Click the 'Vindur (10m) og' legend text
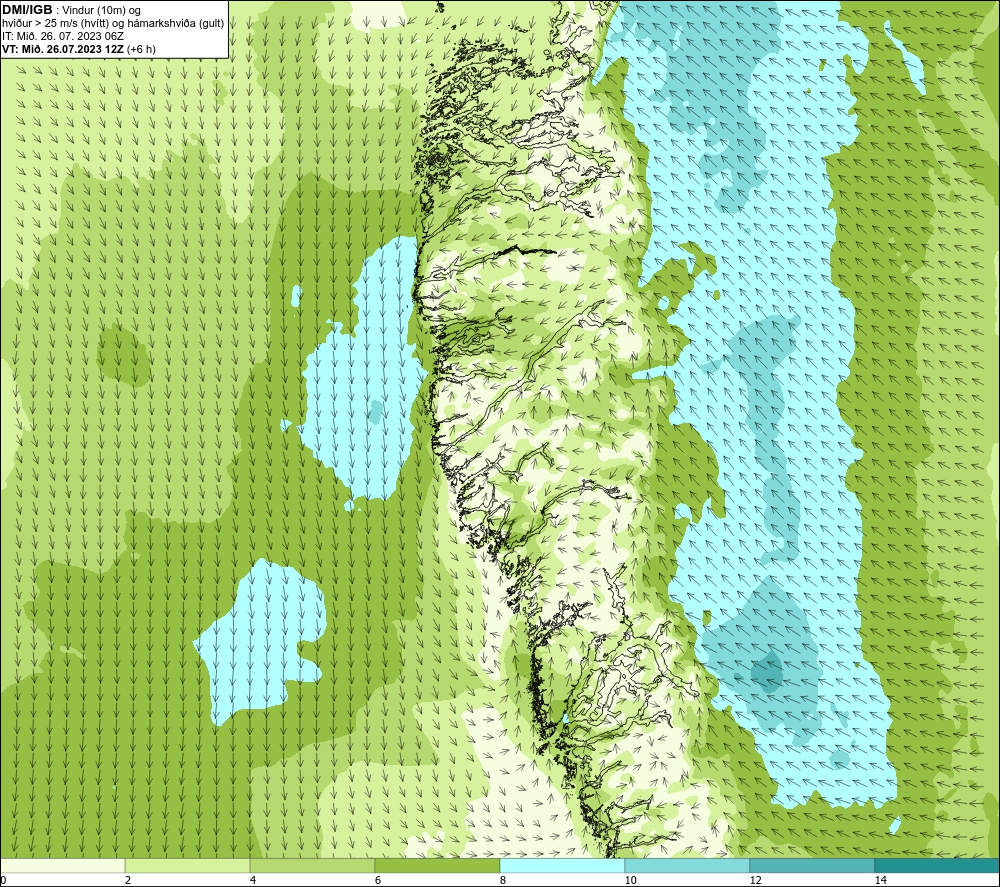The height and width of the screenshot is (887, 1000). coord(101,11)
